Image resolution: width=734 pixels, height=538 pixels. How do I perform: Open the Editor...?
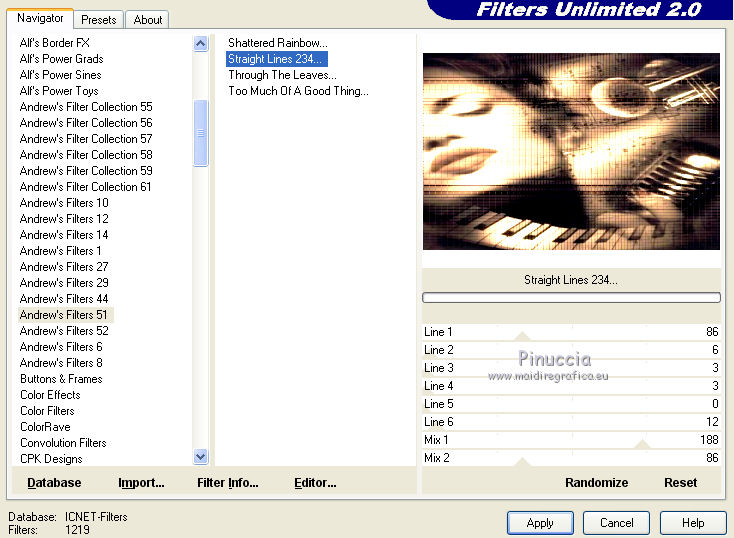click(x=315, y=483)
